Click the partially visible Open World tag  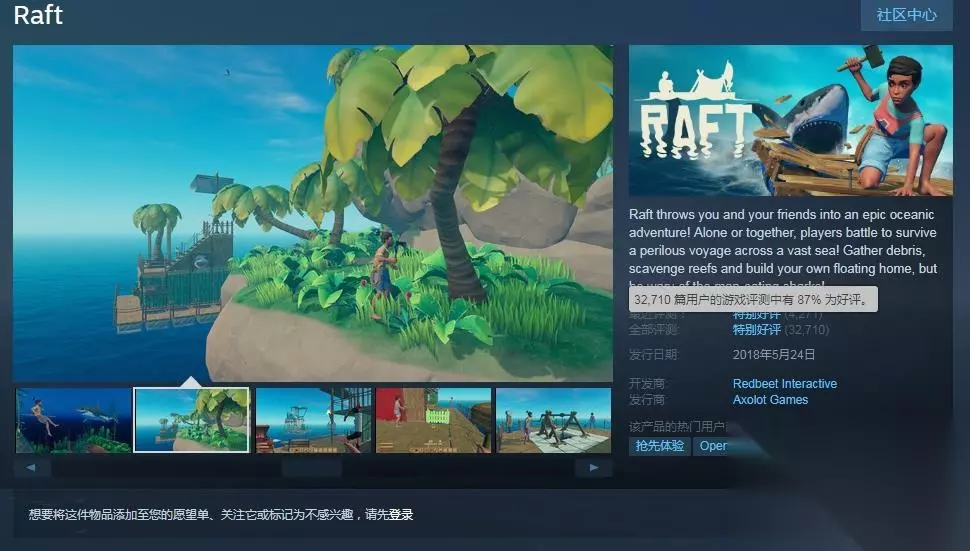coord(713,446)
